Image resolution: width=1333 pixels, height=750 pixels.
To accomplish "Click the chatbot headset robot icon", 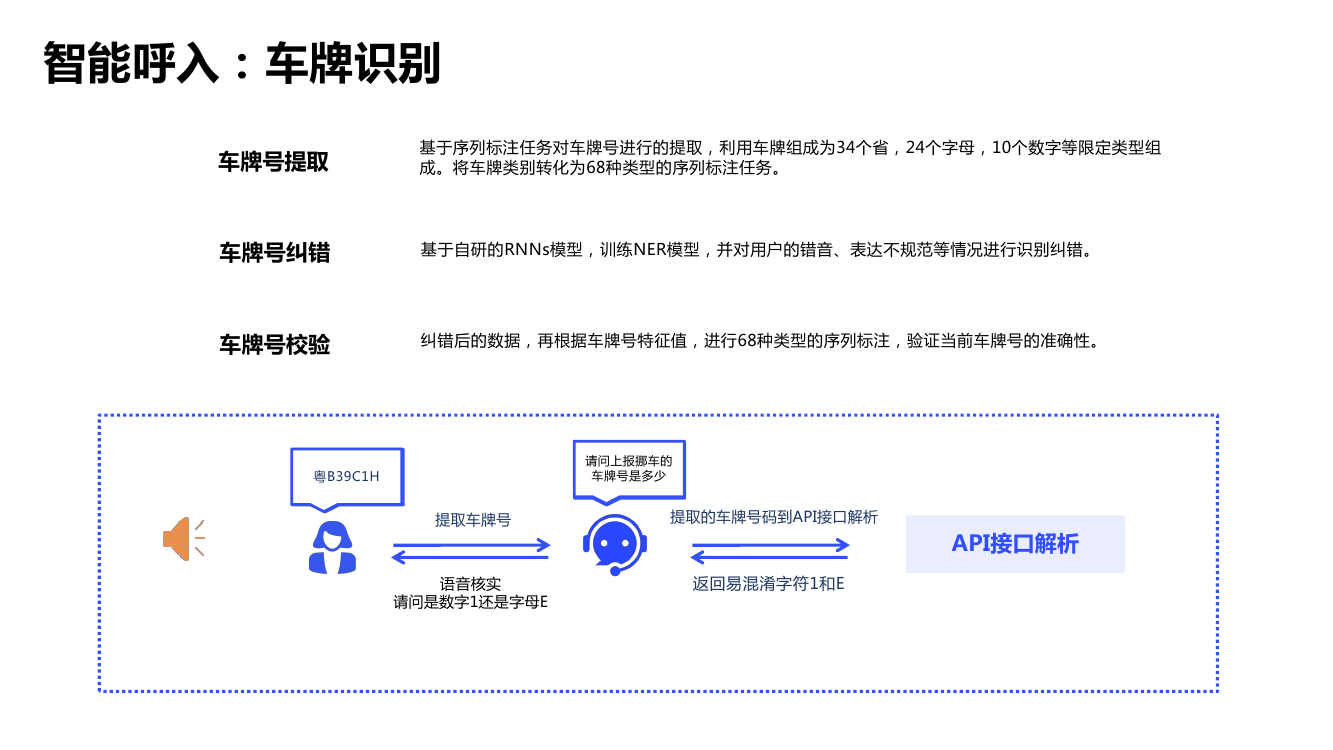I will (x=614, y=546).
